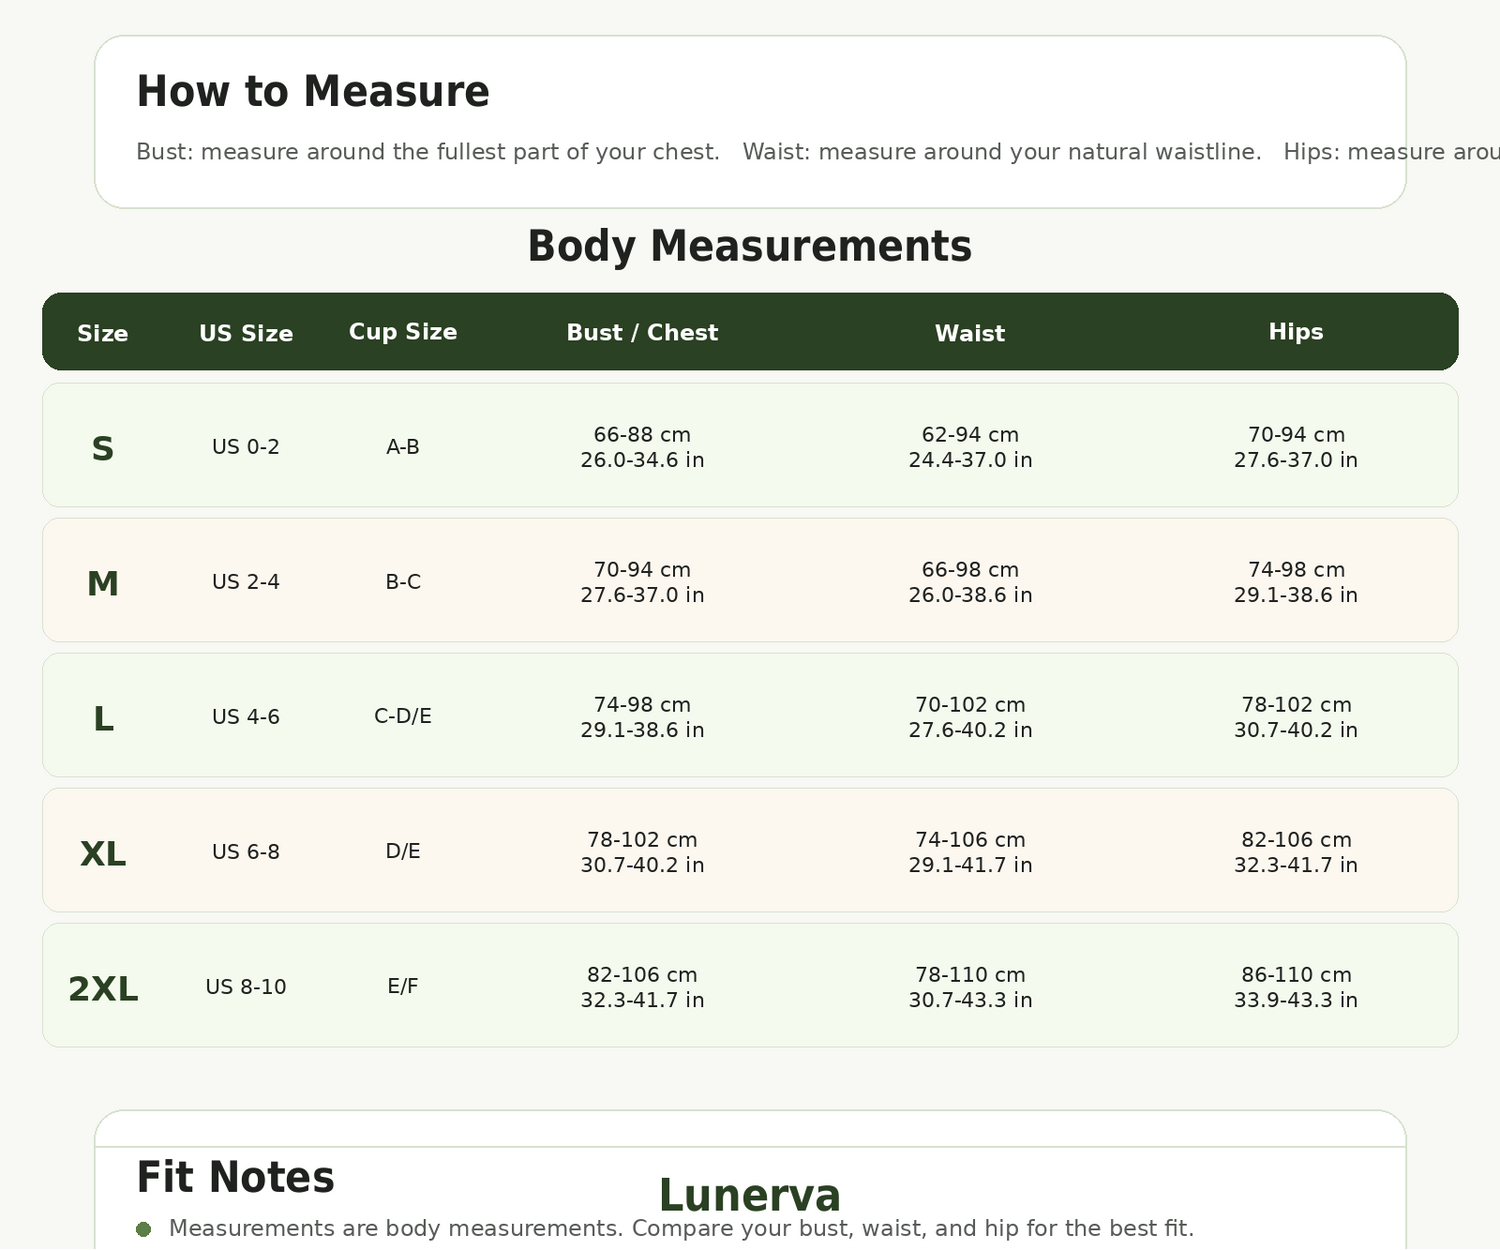Click the D/E cup size for XL
1500x1250 pixels.
pyautogui.click(x=403, y=851)
